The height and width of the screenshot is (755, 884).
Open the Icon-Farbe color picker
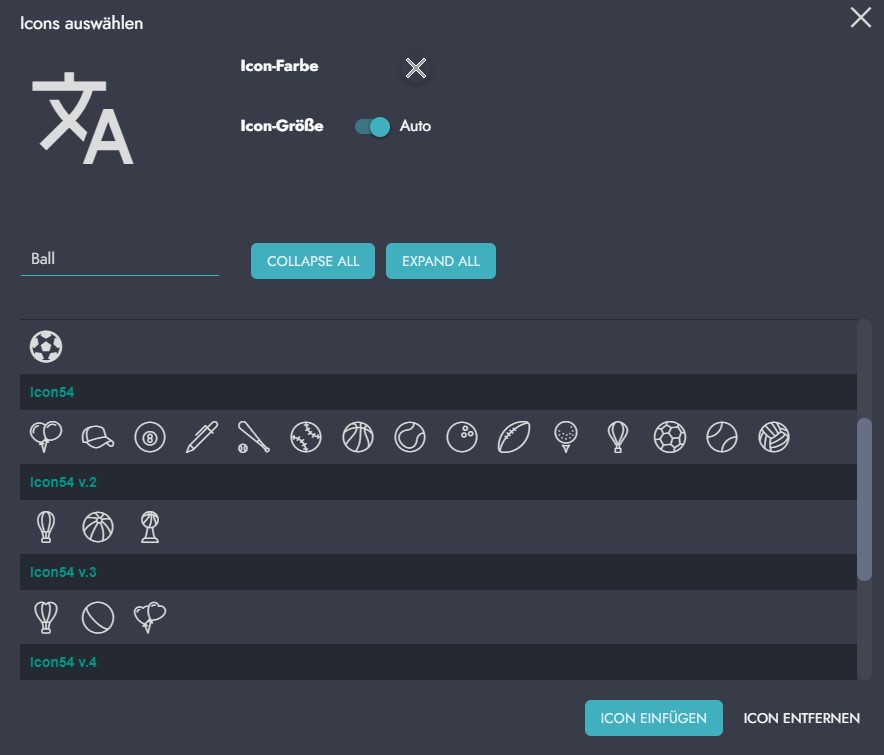(416, 68)
